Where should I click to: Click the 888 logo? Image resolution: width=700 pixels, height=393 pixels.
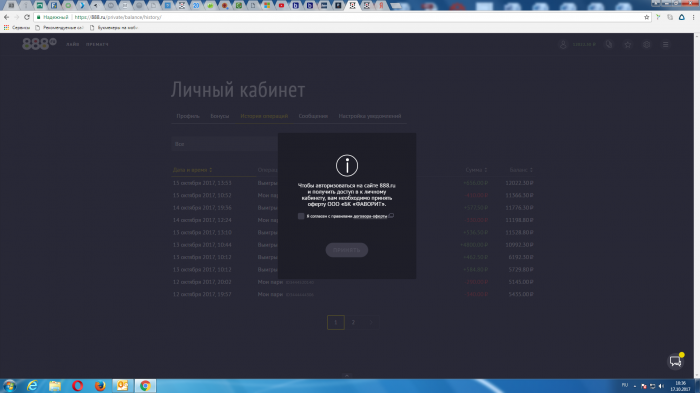39,44
